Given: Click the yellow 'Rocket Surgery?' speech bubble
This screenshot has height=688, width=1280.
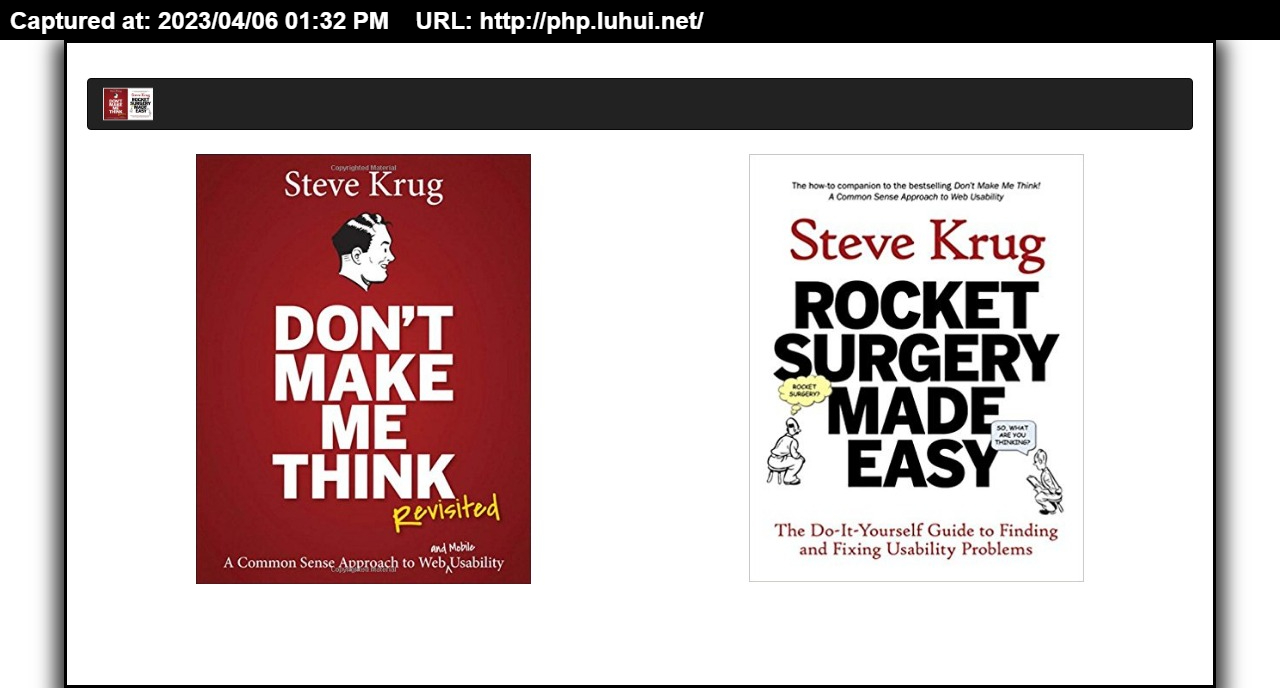Looking at the screenshot, I should (x=805, y=391).
